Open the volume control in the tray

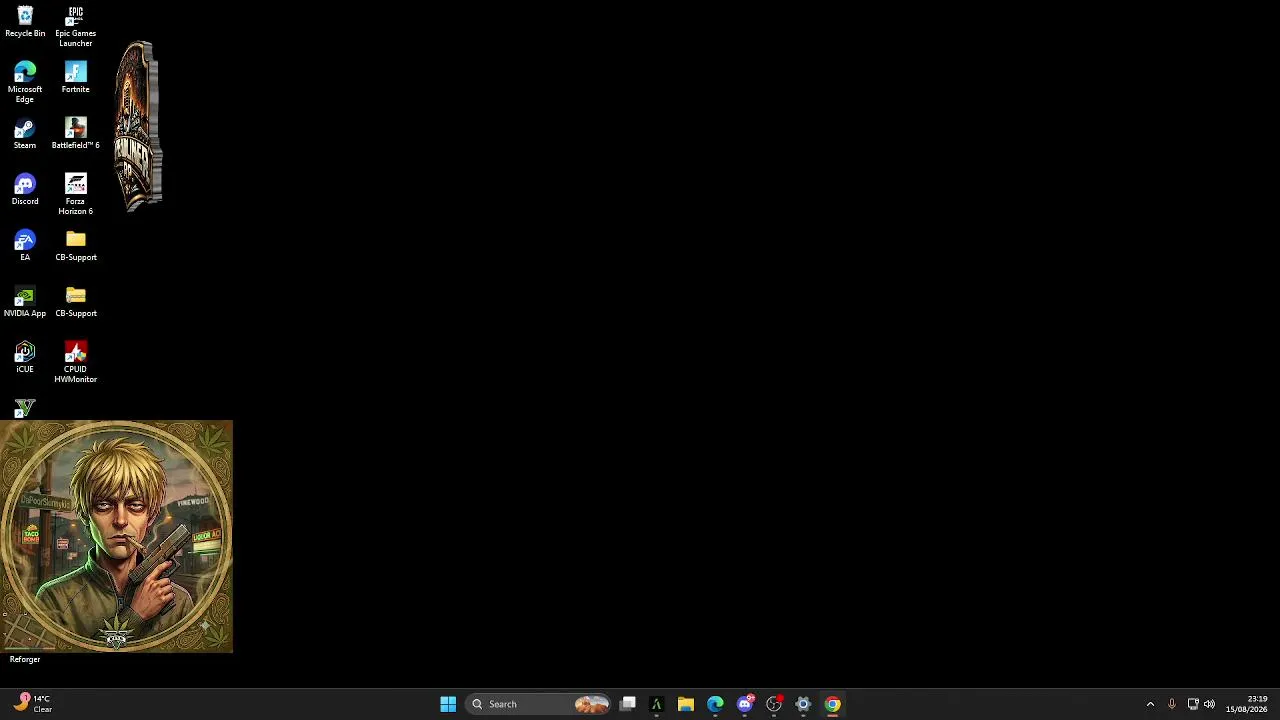(x=1209, y=704)
